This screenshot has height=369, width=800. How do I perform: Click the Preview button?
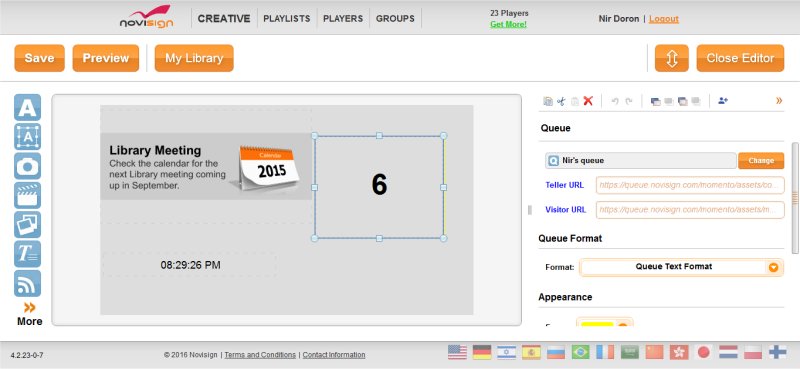pyautogui.click(x=106, y=58)
